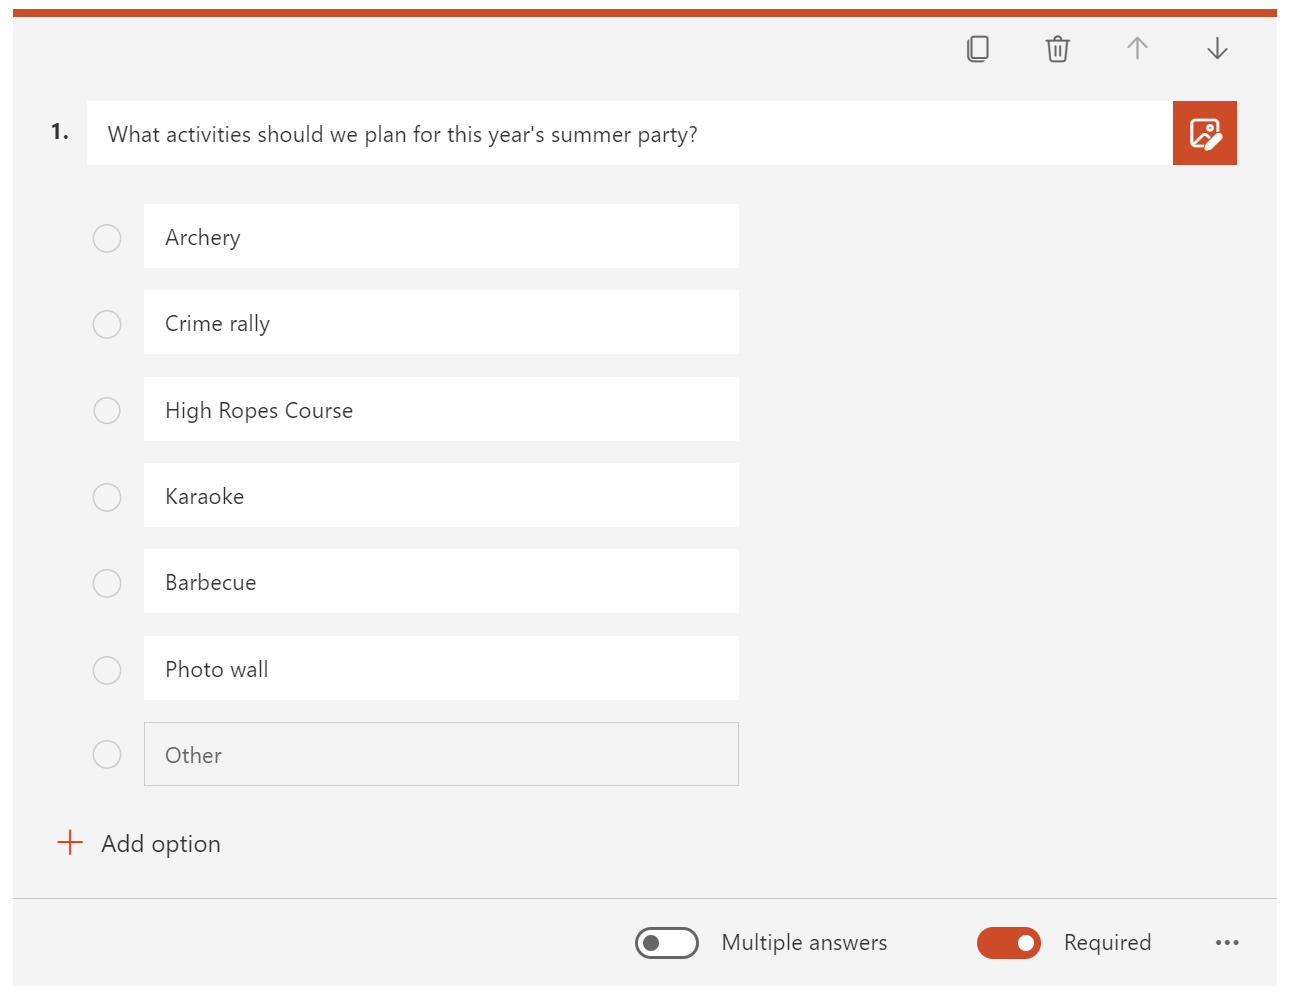This screenshot has width=1289, height=998.
Task: Pick the Karaoke radio button
Action: (x=107, y=497)
